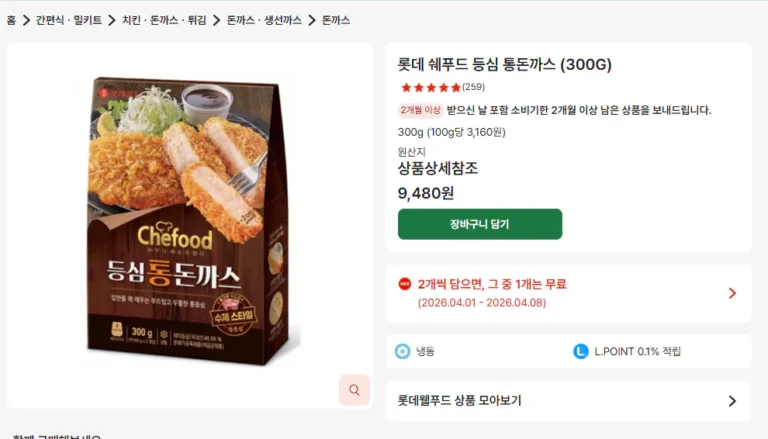
Task: Click the magnifier zoom icon on product image
Action: 354,389
